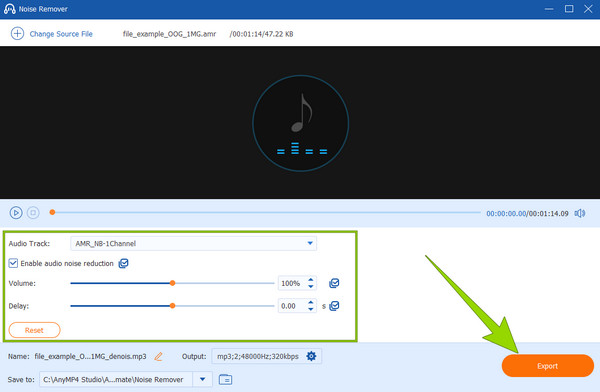The image size is (600, 392).
Task: Click the Save to path field
Action: (x=116, y=380)
